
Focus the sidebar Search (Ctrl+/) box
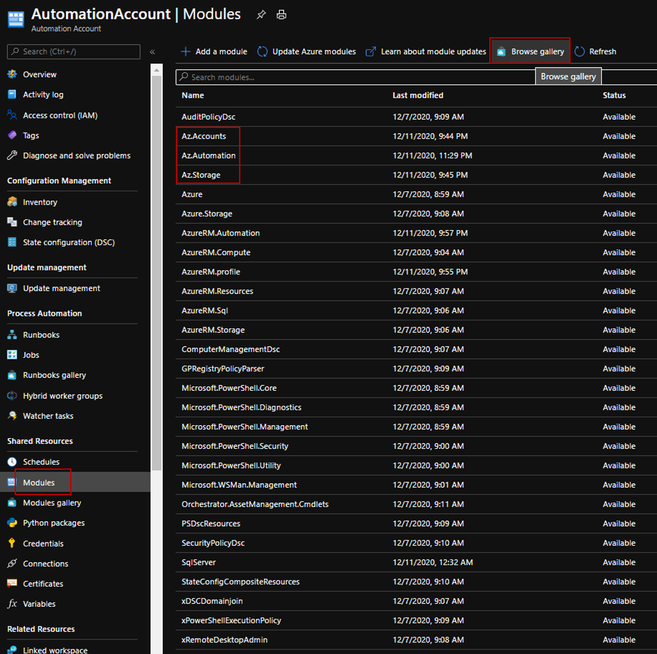74,52
